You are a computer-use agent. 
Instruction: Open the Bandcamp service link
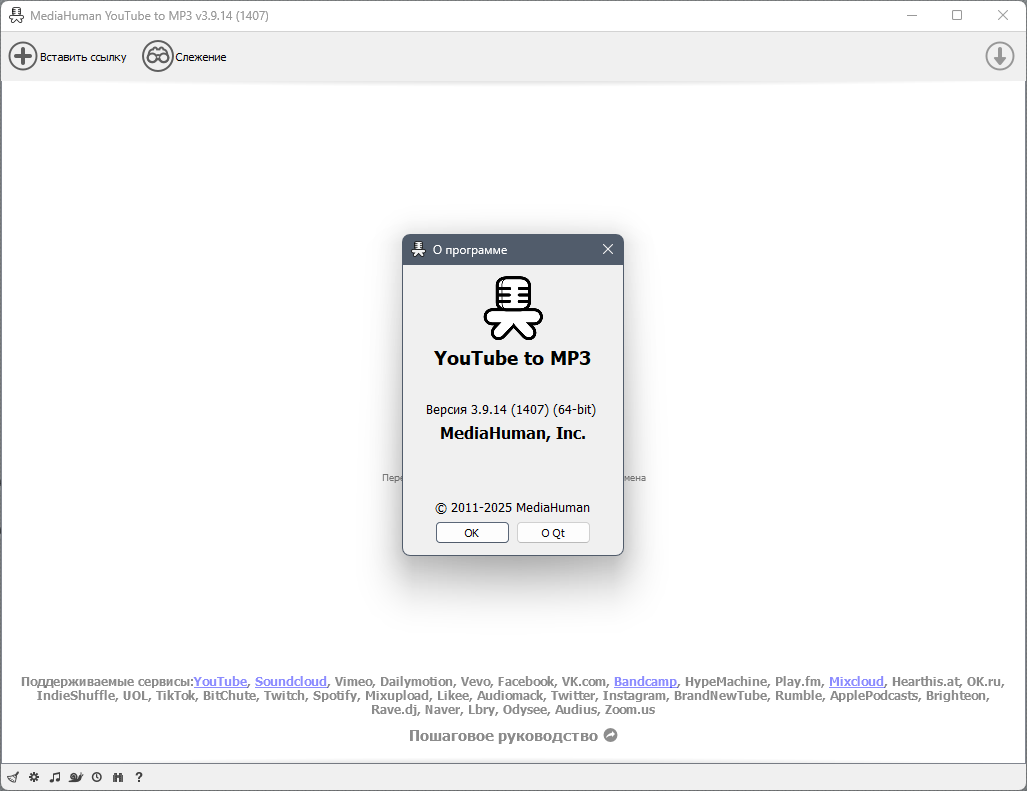645,682
